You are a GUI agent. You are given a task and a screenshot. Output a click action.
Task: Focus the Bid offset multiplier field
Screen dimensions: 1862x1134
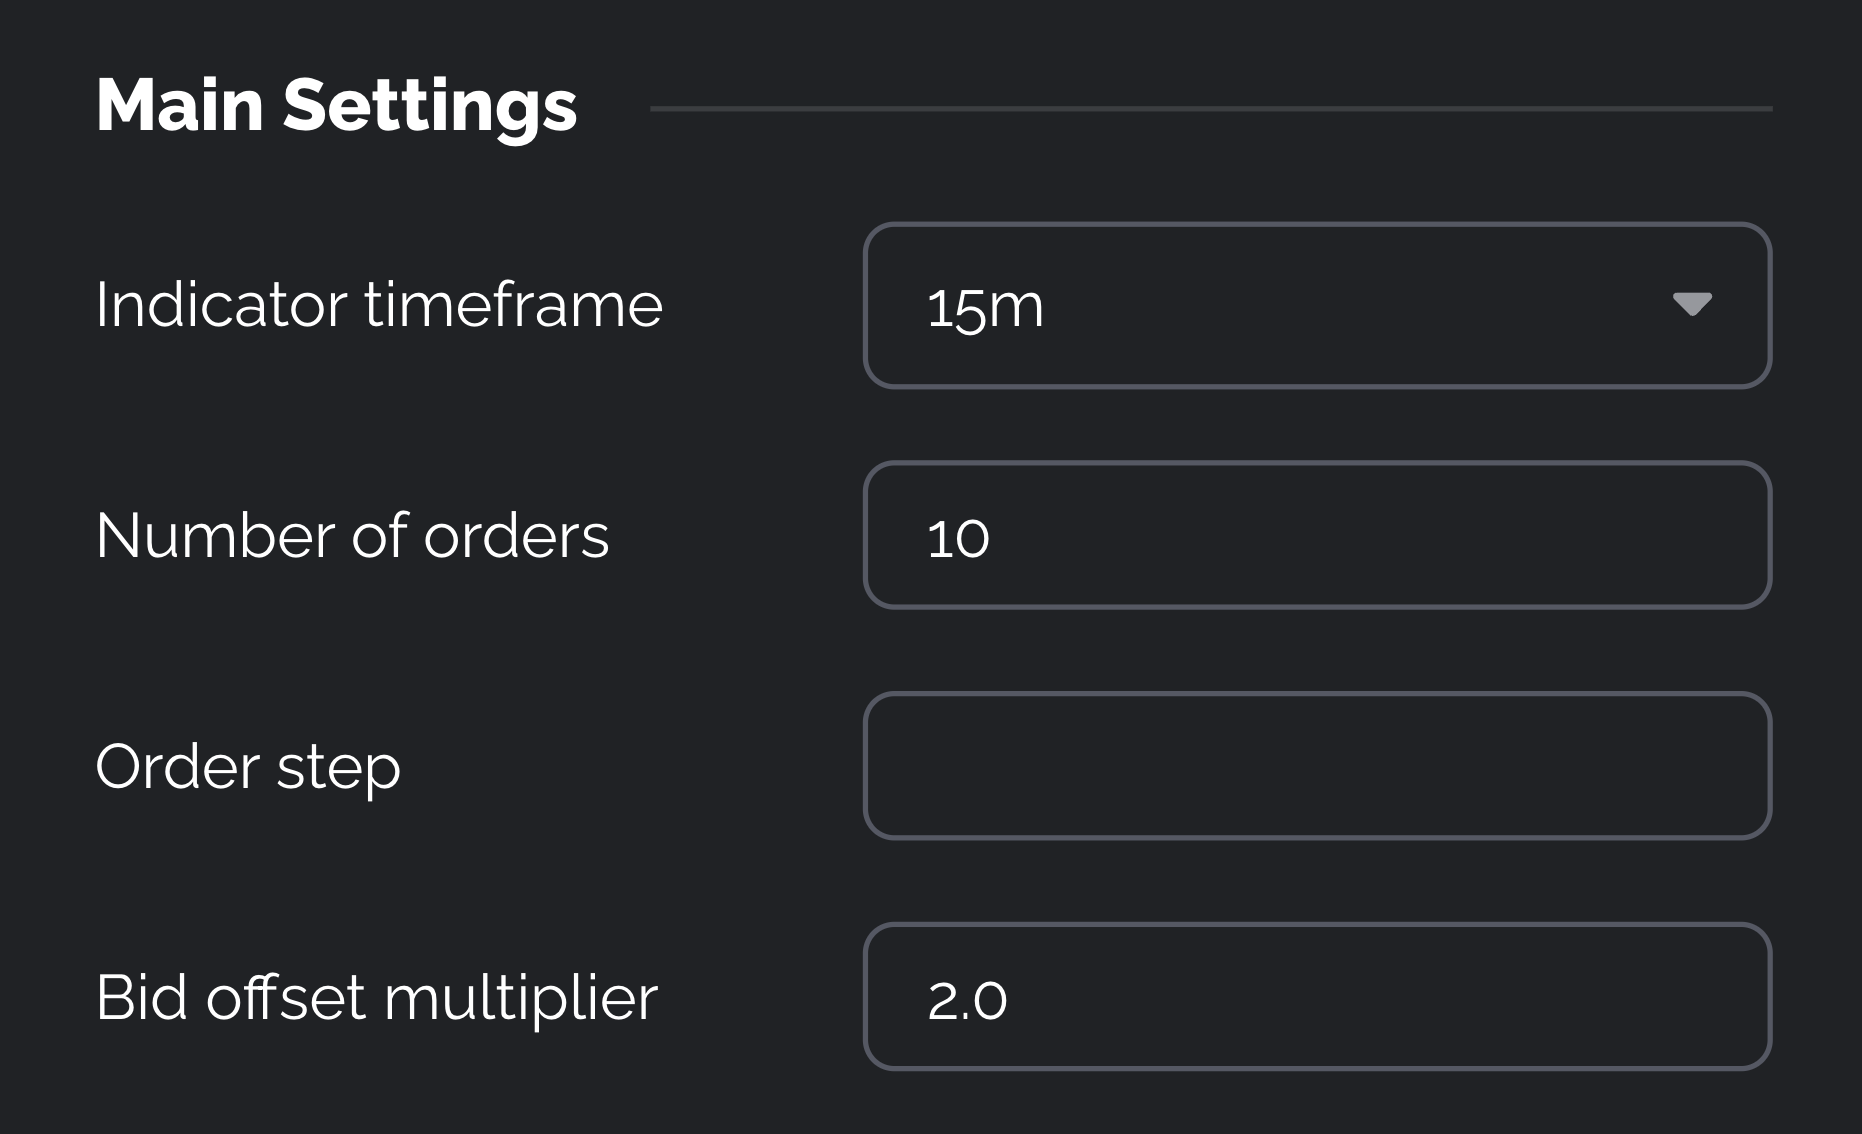1316,997
